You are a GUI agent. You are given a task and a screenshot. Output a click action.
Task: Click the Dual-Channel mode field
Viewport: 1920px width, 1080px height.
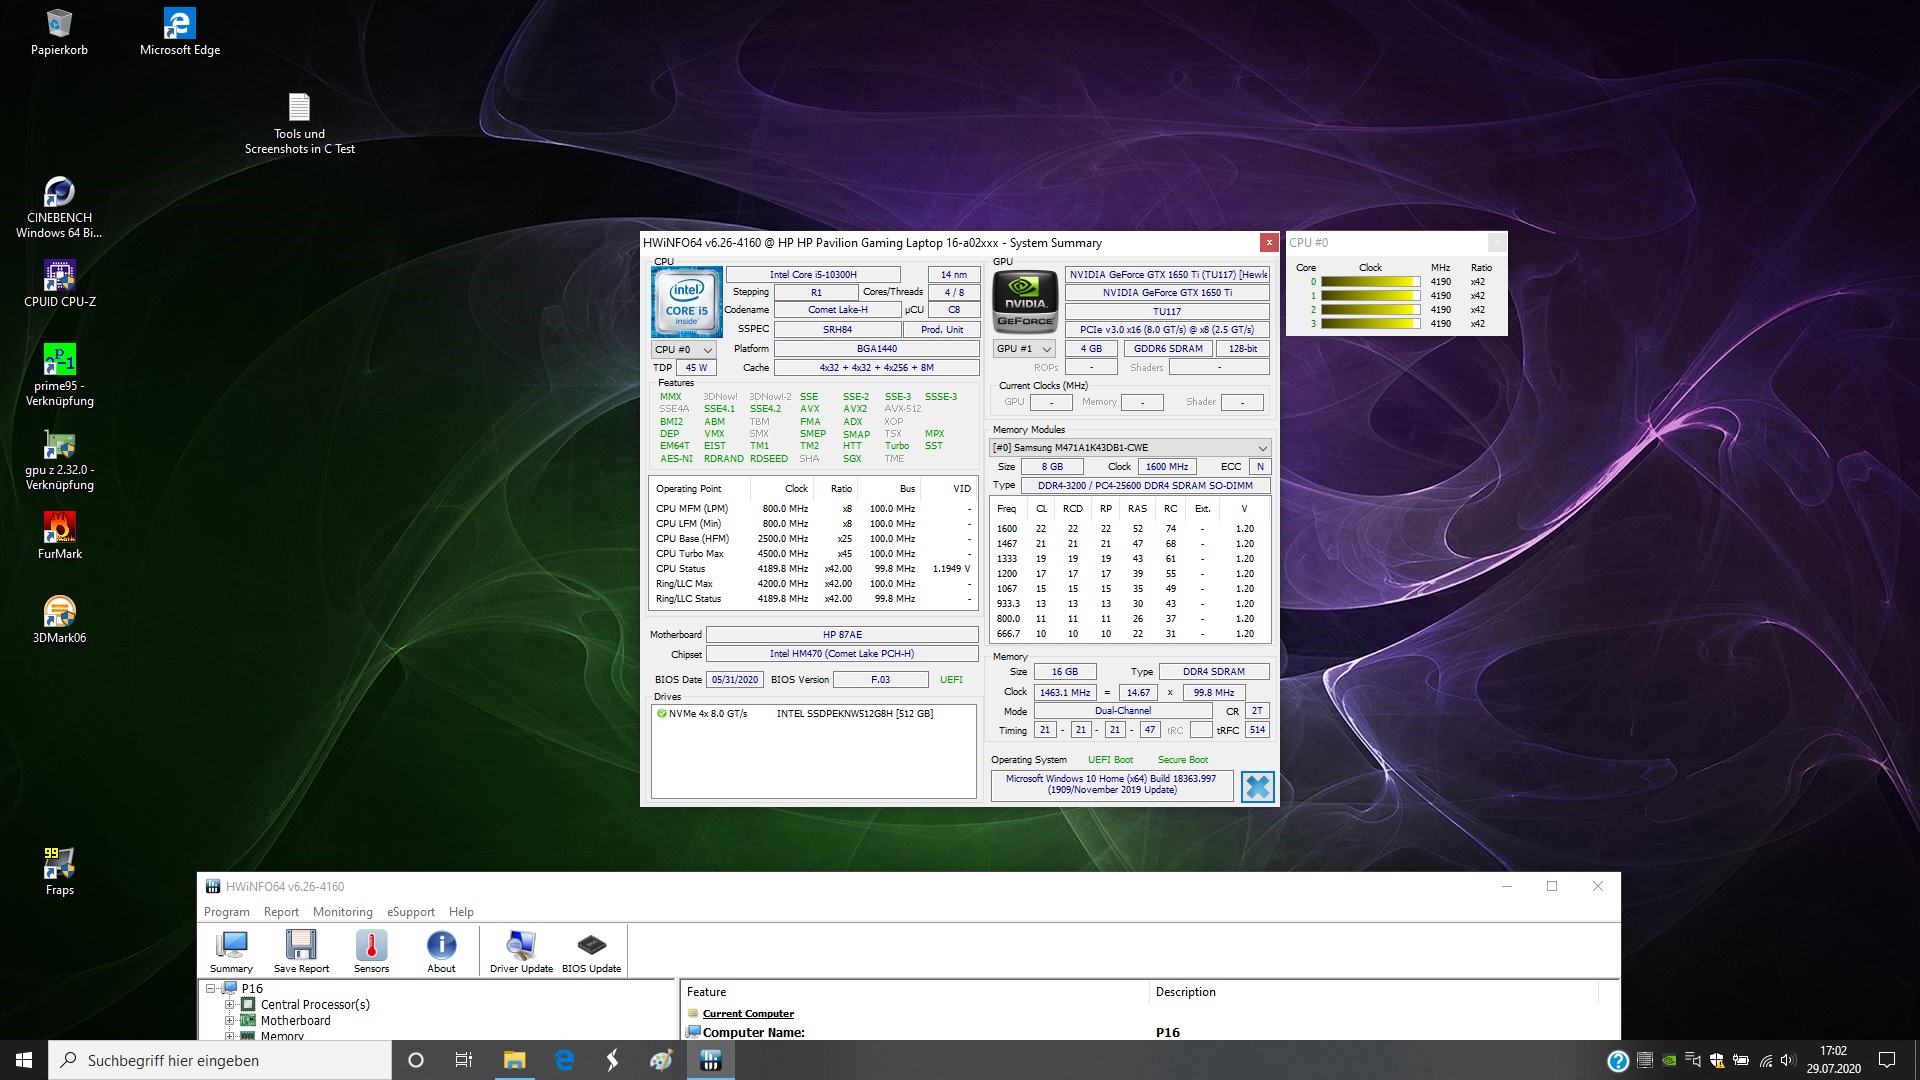(1123, 711)
